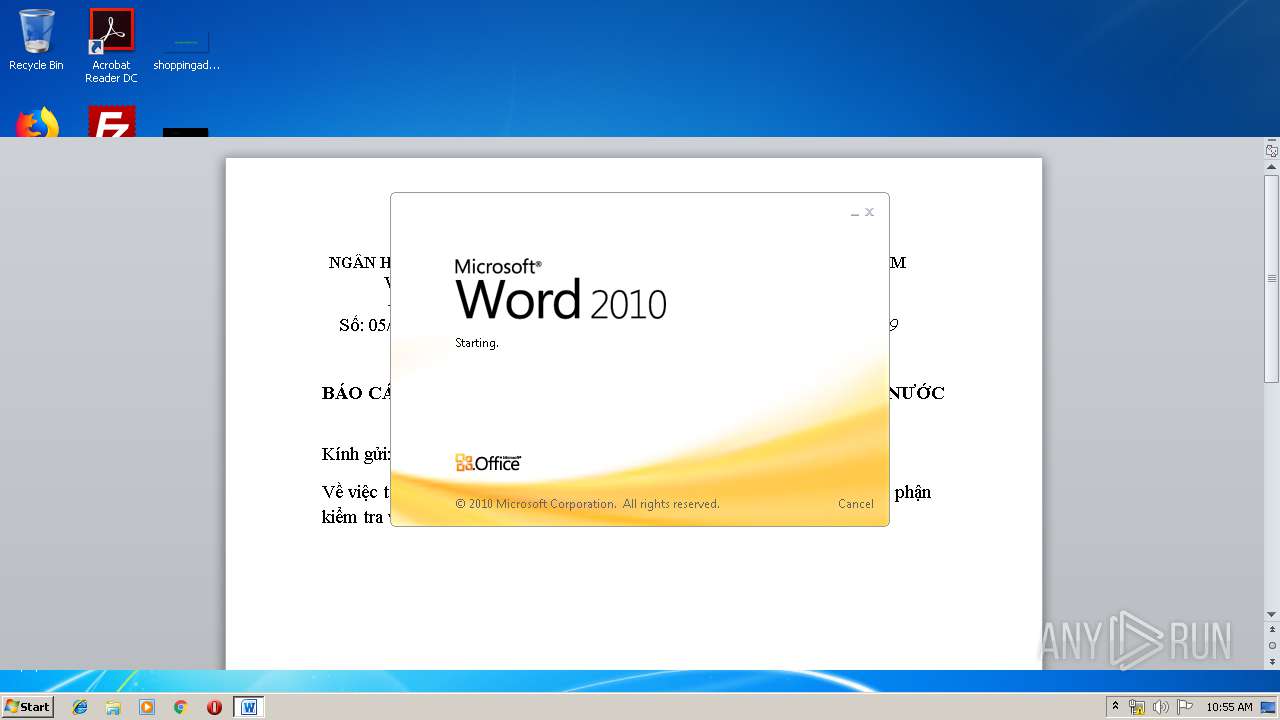The image size is (1280, 720).
Task: Select the shoppingad... desktop file
Action: coord(186,50)
